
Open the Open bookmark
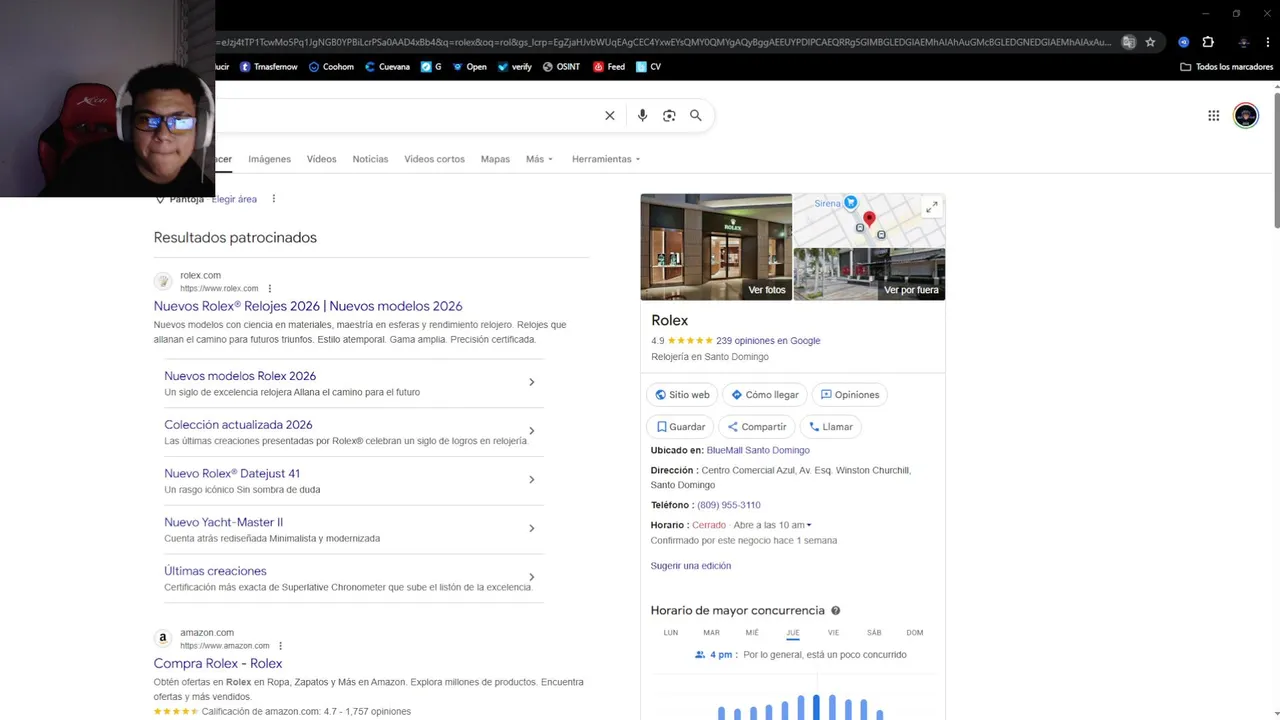[469, 67]
